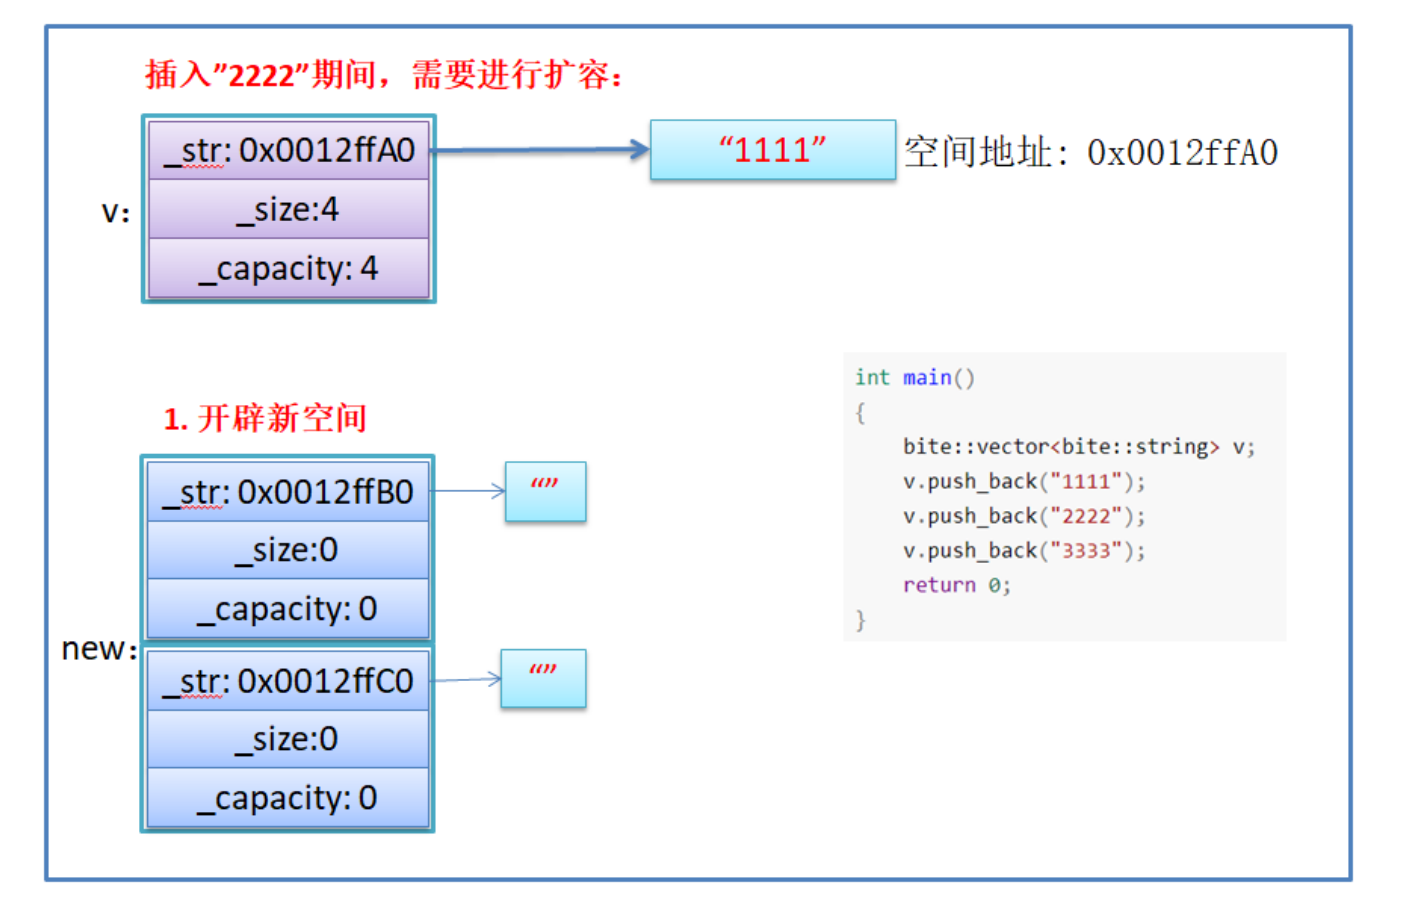Viewport: 1407px width, 924px height.
Task: Click the red heading 1. 开辟新空间
Action: (265, 418)
